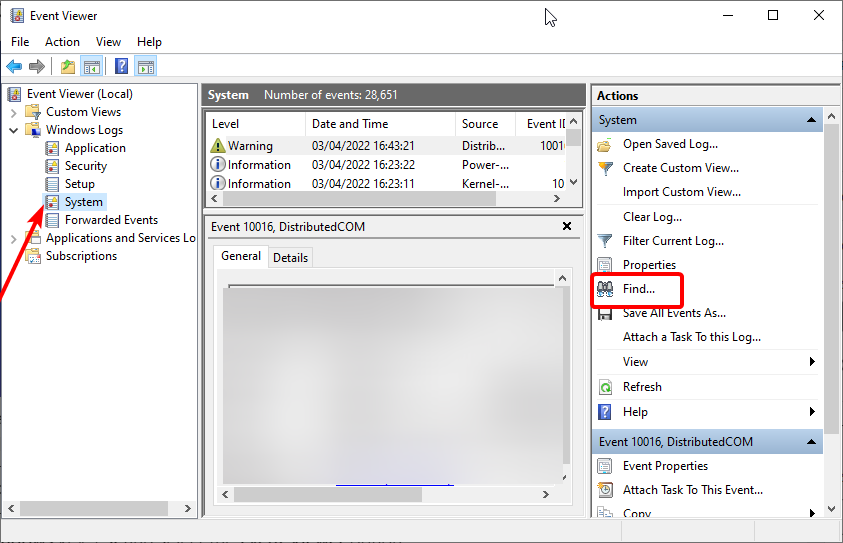Open the View submenu arrow in Actions
The height and width of the screenshot is (543, 843).
coord(812,362)
